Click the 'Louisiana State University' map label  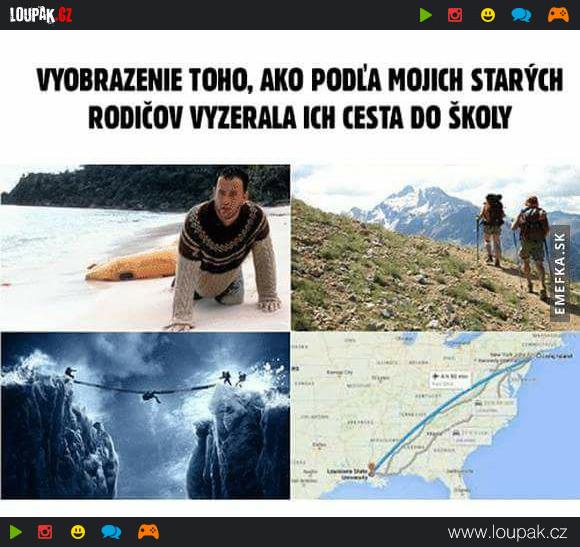[x=347, y=474]
